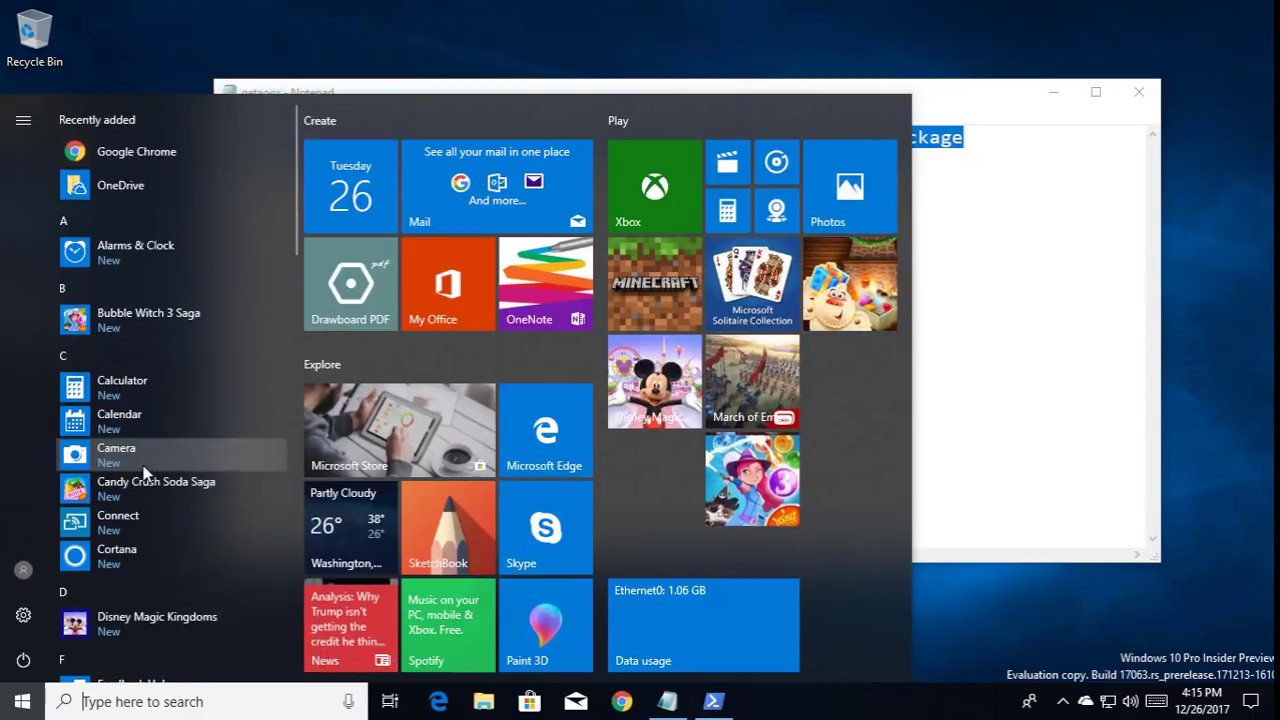Screen dimensions: 1280x720
Task: Open the Movies & TV small tile
Action: [x=728, y=162]
